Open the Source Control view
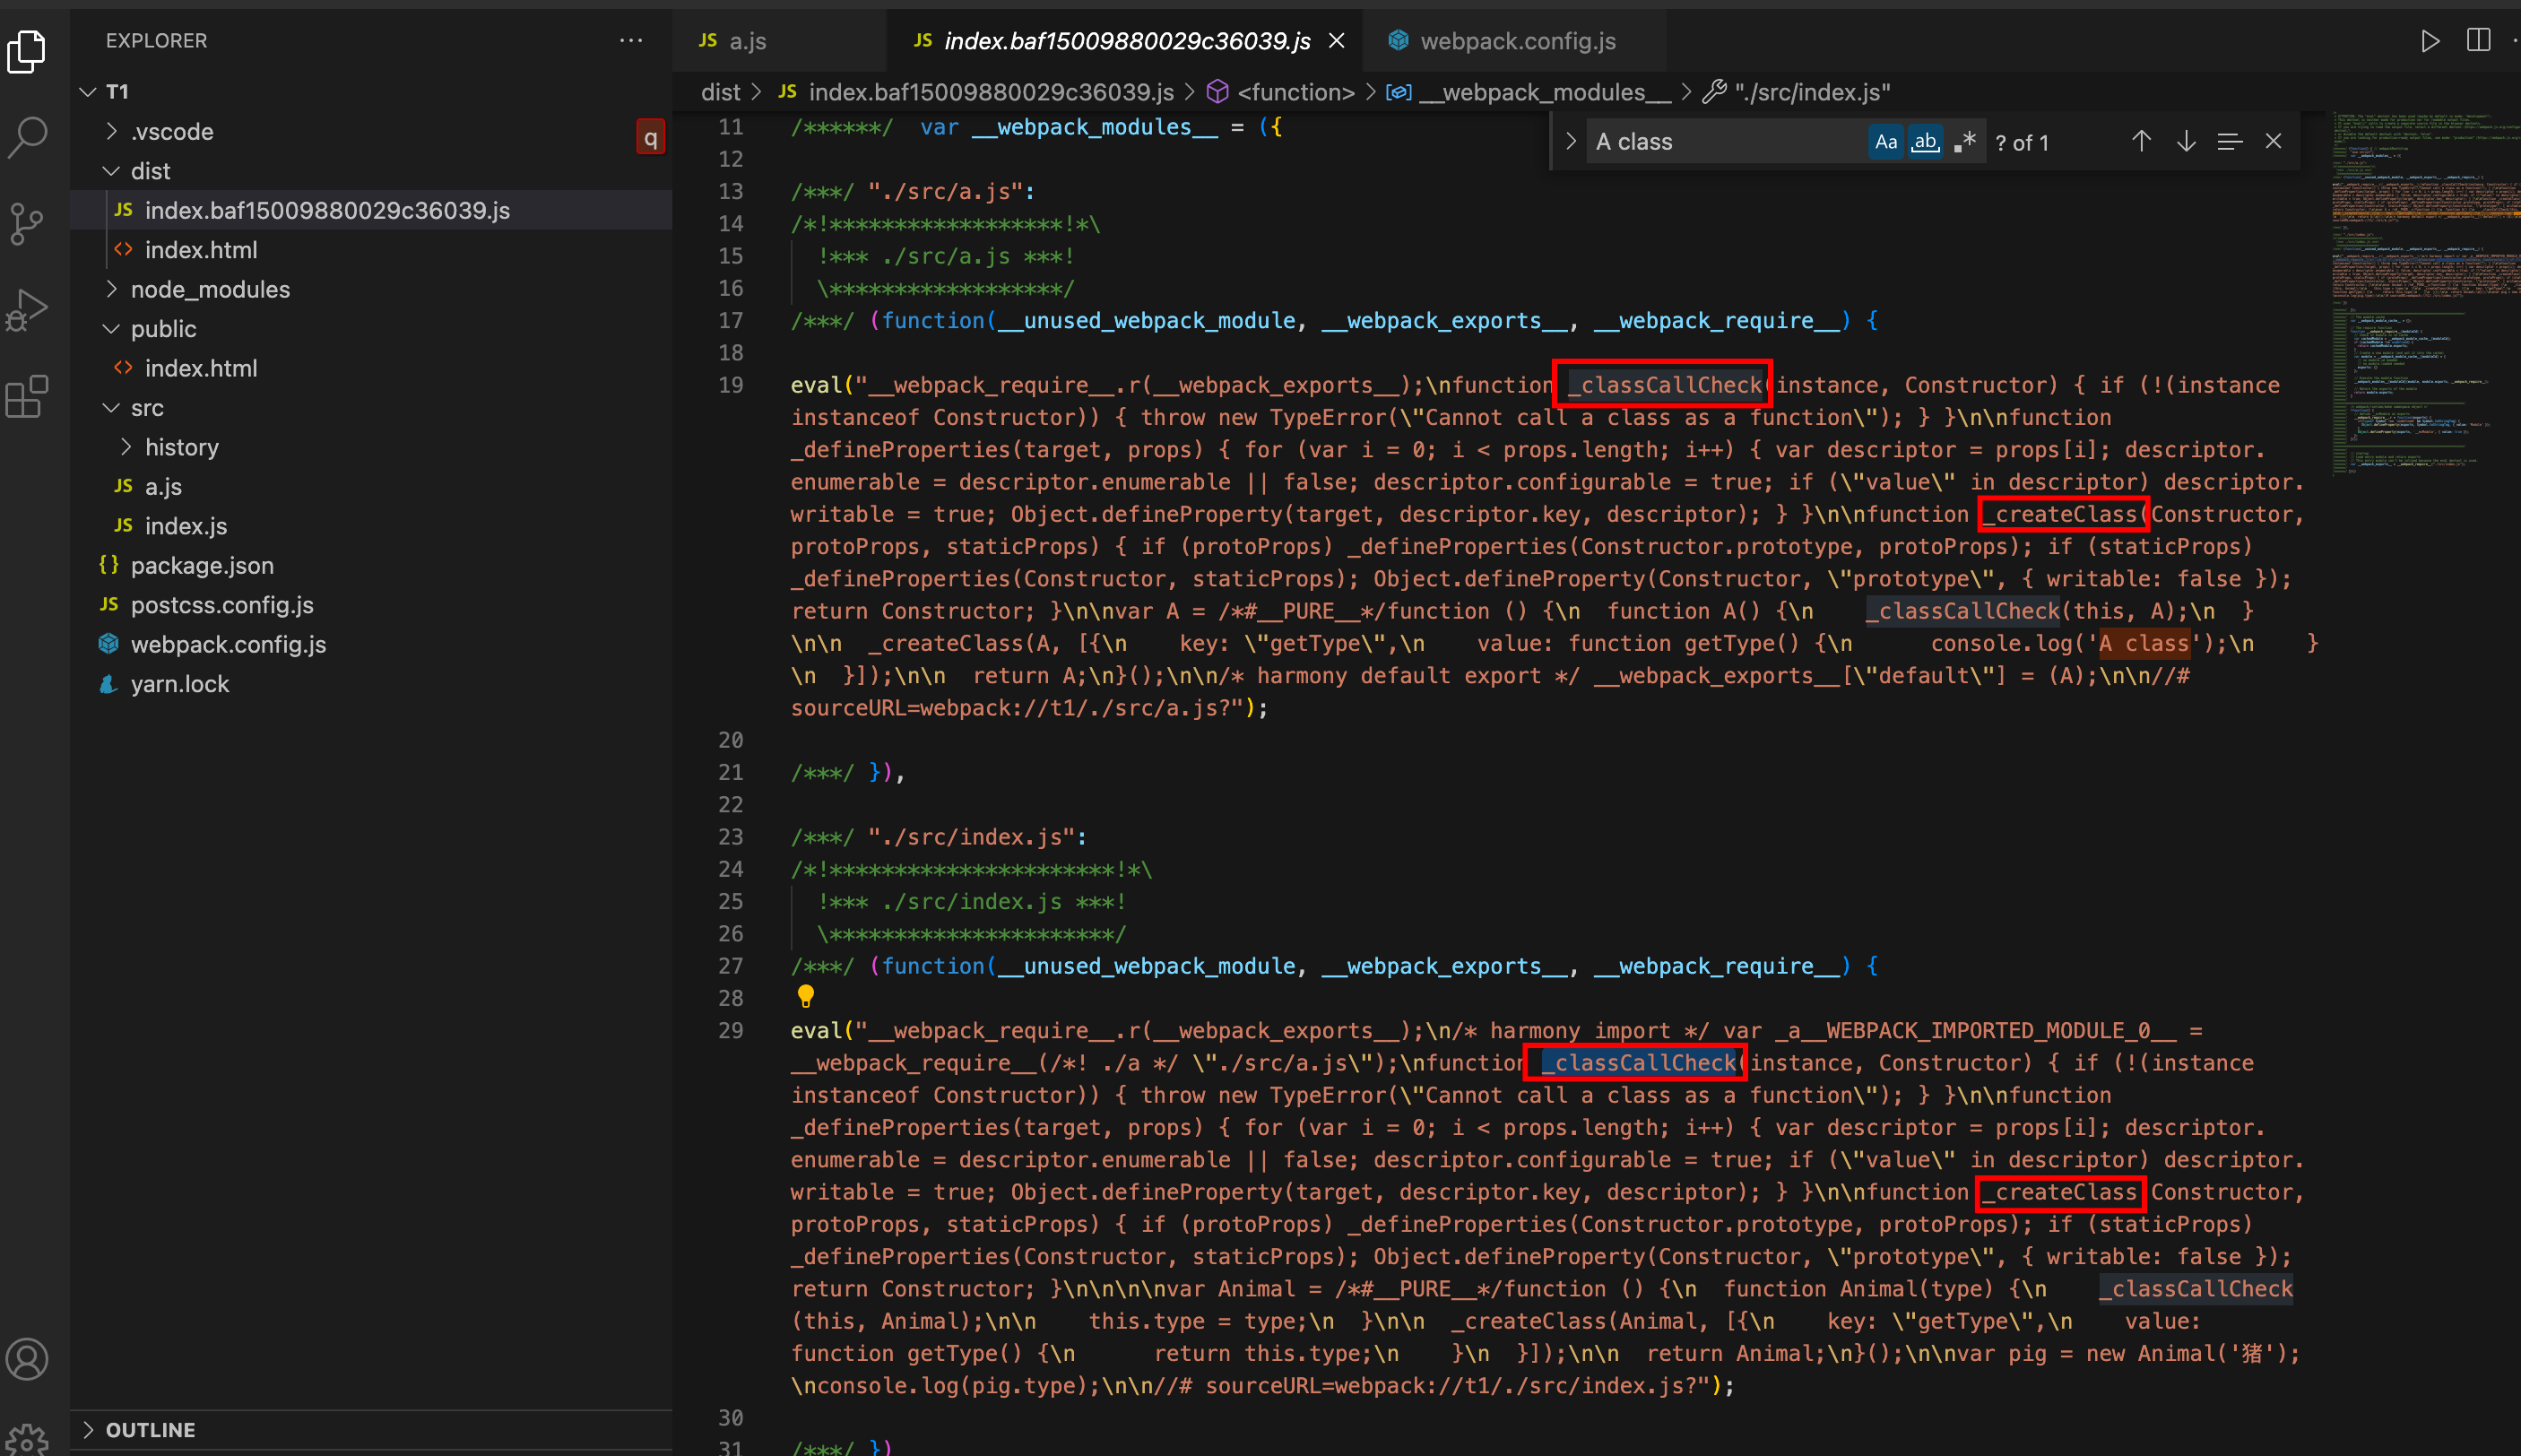2521x1456 pixels. [x=27, y=224]
